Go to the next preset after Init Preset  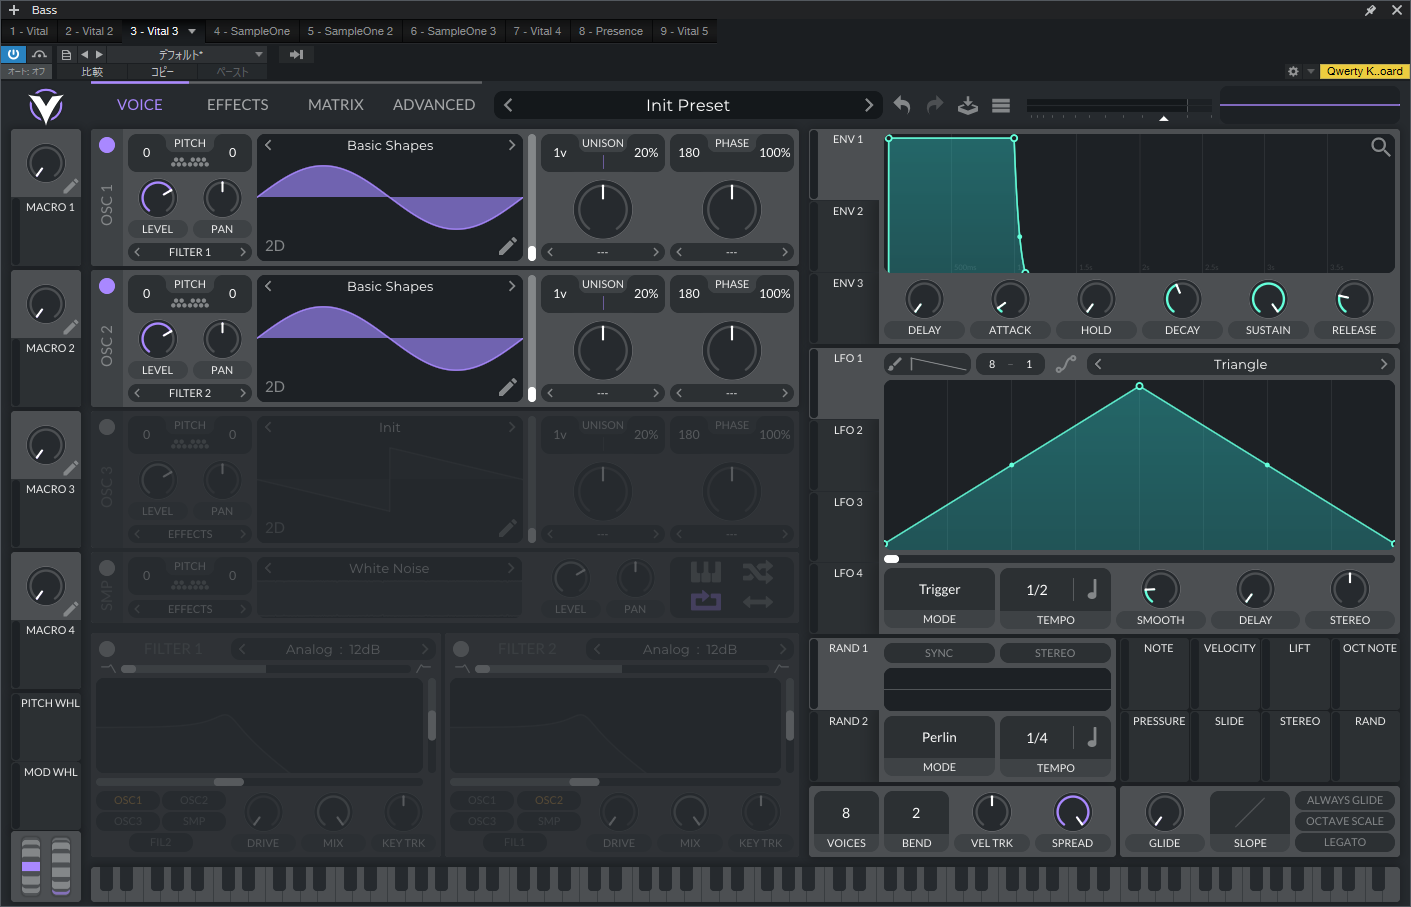(x=868, y=105)
